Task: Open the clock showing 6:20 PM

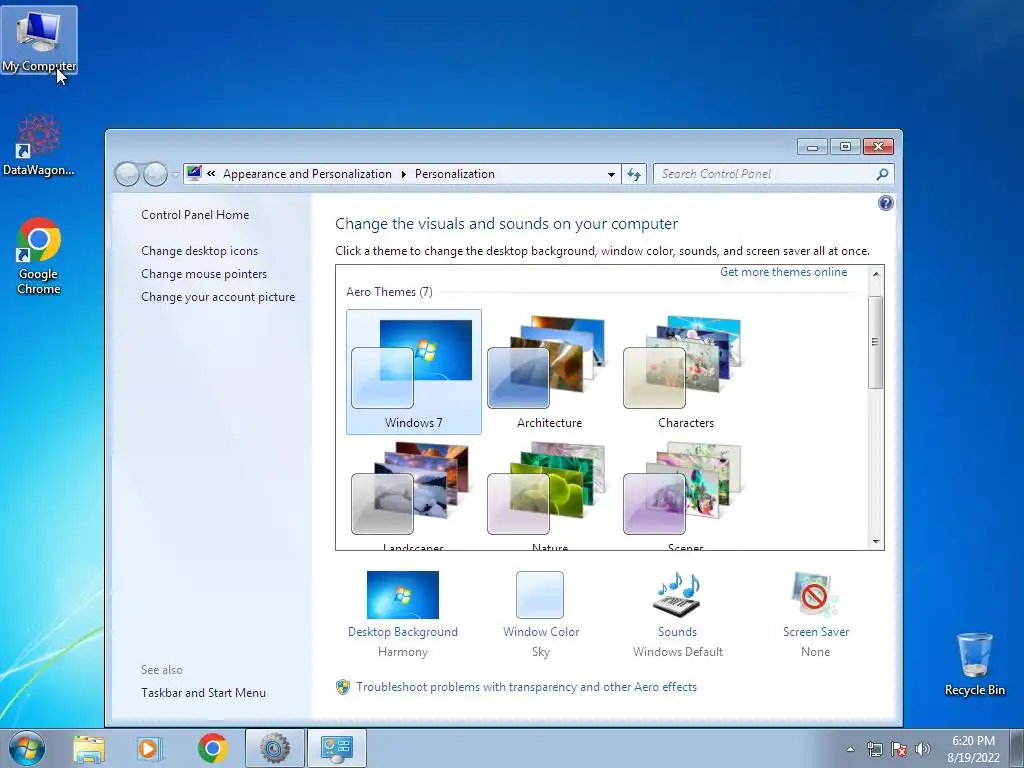Action: (973, 749)
